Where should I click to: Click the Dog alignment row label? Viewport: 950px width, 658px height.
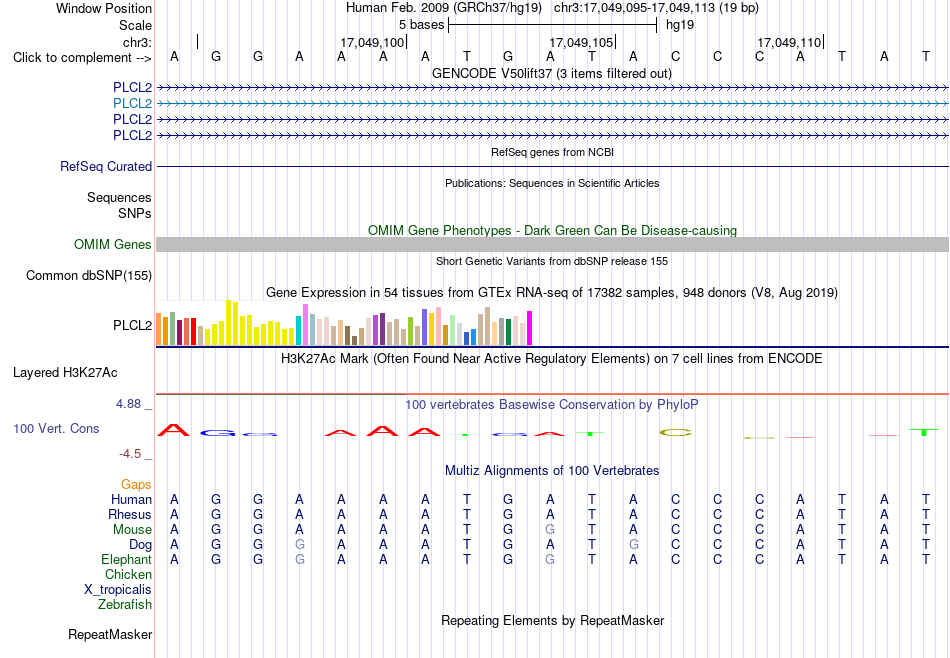[141, 545]
